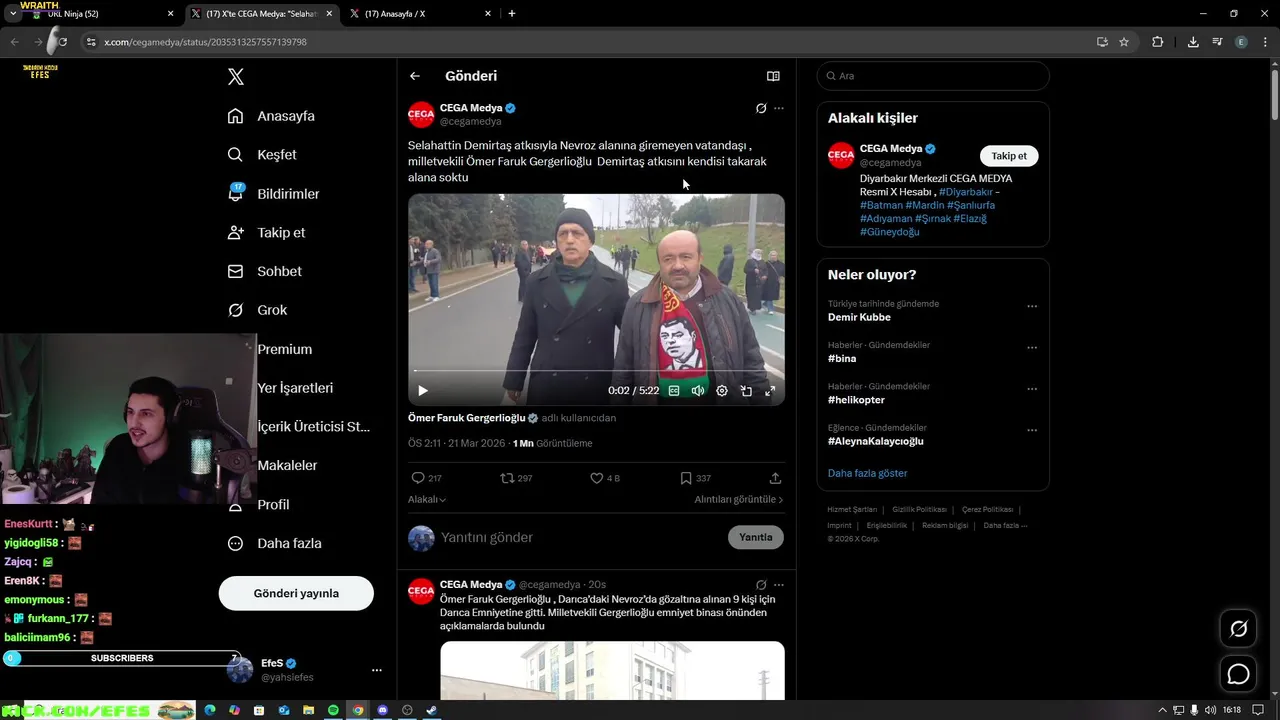1280x720 pixels.
Task: Open more options for #helikopter trend
Action: (x=1032, y=389)
